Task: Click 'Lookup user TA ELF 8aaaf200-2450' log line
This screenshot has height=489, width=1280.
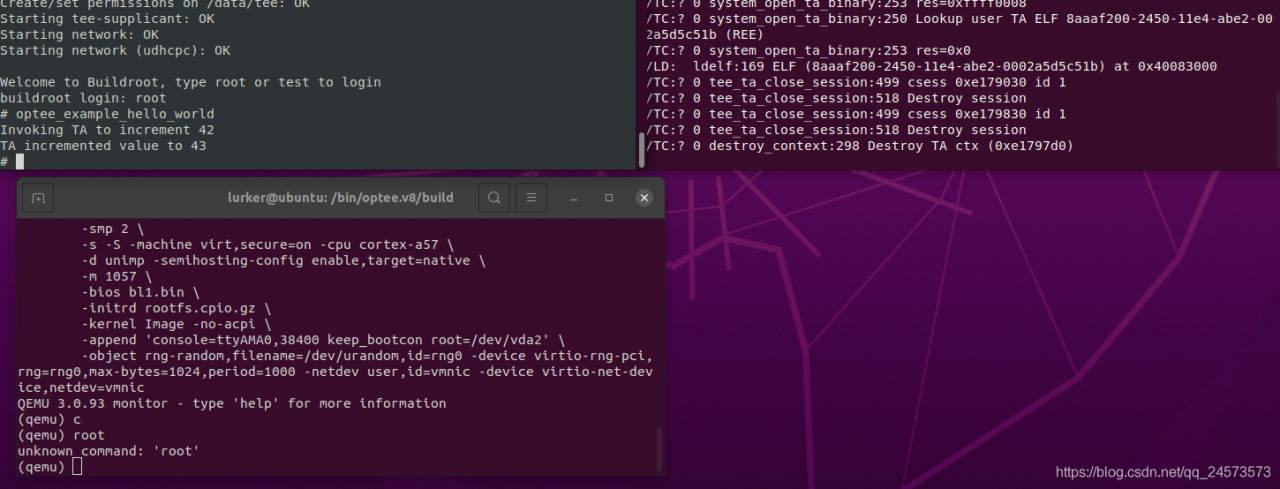Action: coord(958,26)
